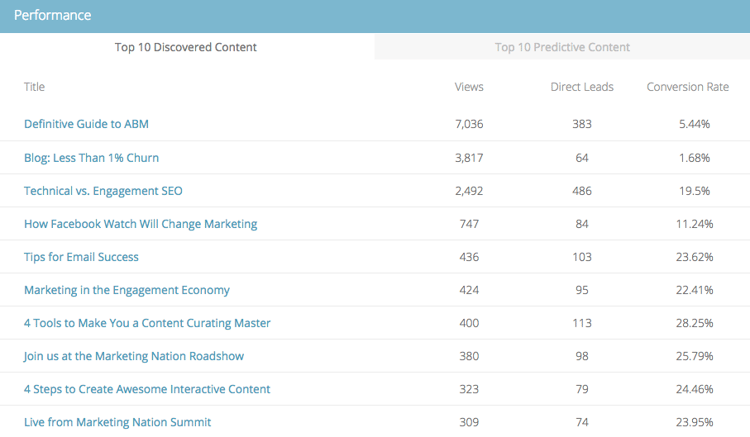Open Blog: Less Than 1% Churn
The image size is (750, 437).
[x=91, y=158]
